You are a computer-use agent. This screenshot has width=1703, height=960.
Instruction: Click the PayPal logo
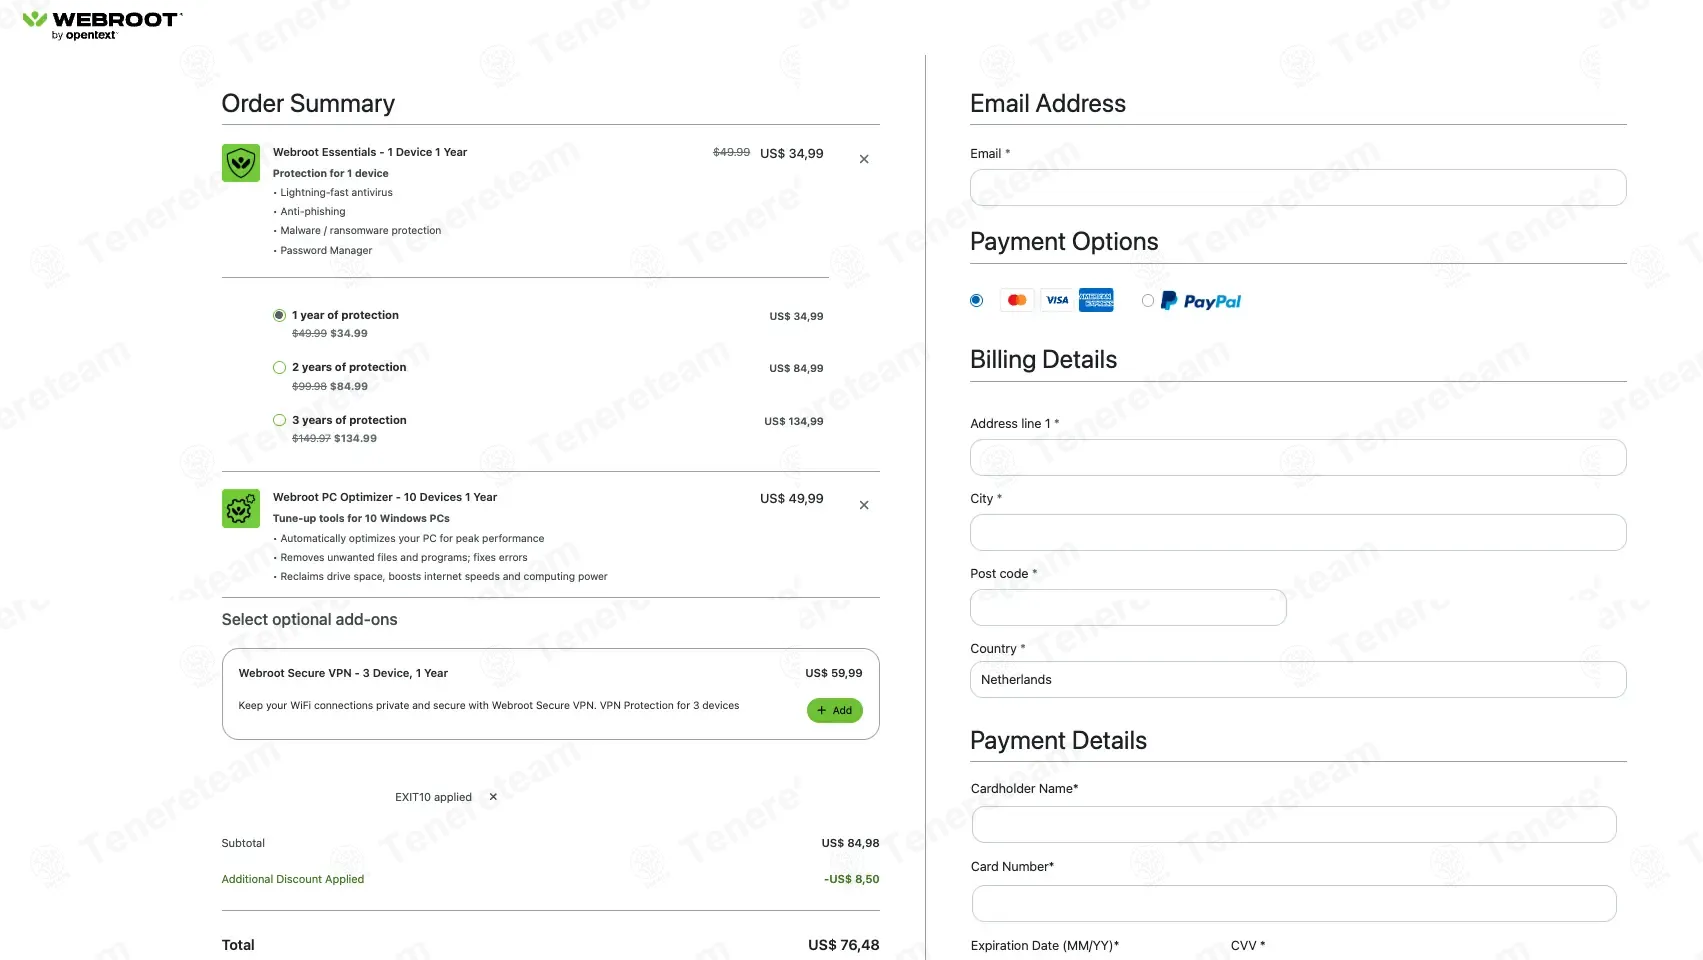pyautogui.click(x=1201, y=301)
